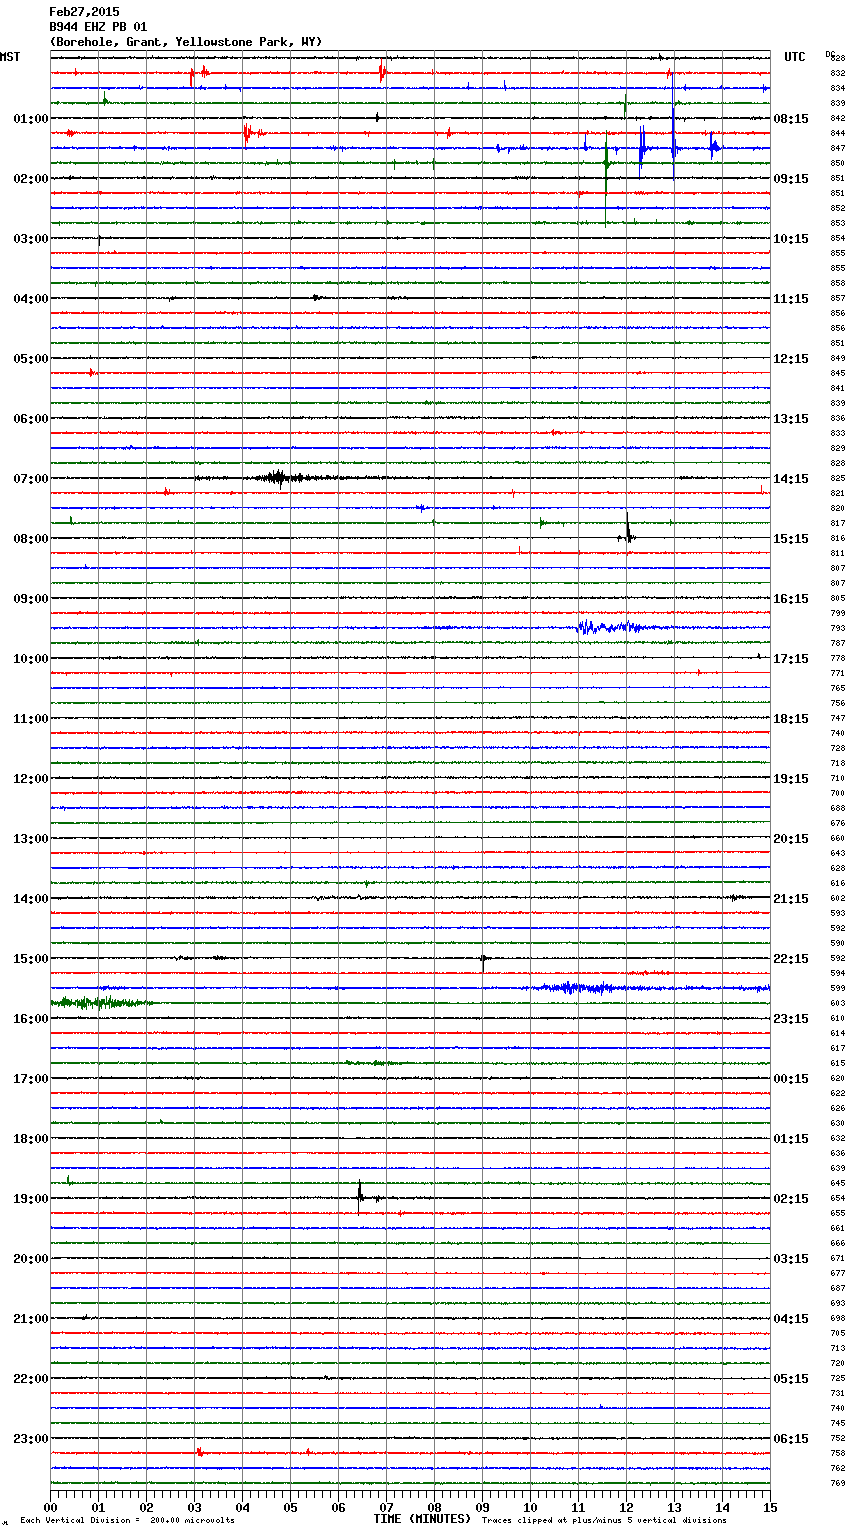Select the 07:00 MST hour label
This screenshot has height=1534, width=850.
coord(31,479)
